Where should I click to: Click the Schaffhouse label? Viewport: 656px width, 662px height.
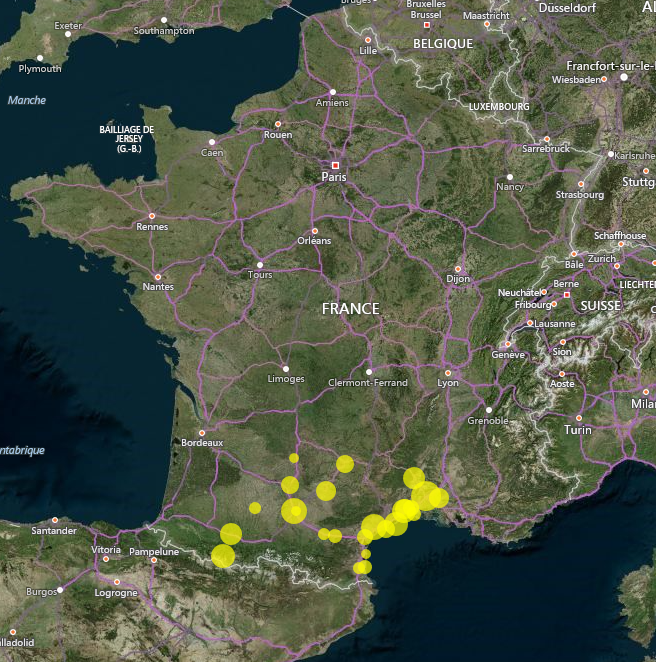click(620, 236)
